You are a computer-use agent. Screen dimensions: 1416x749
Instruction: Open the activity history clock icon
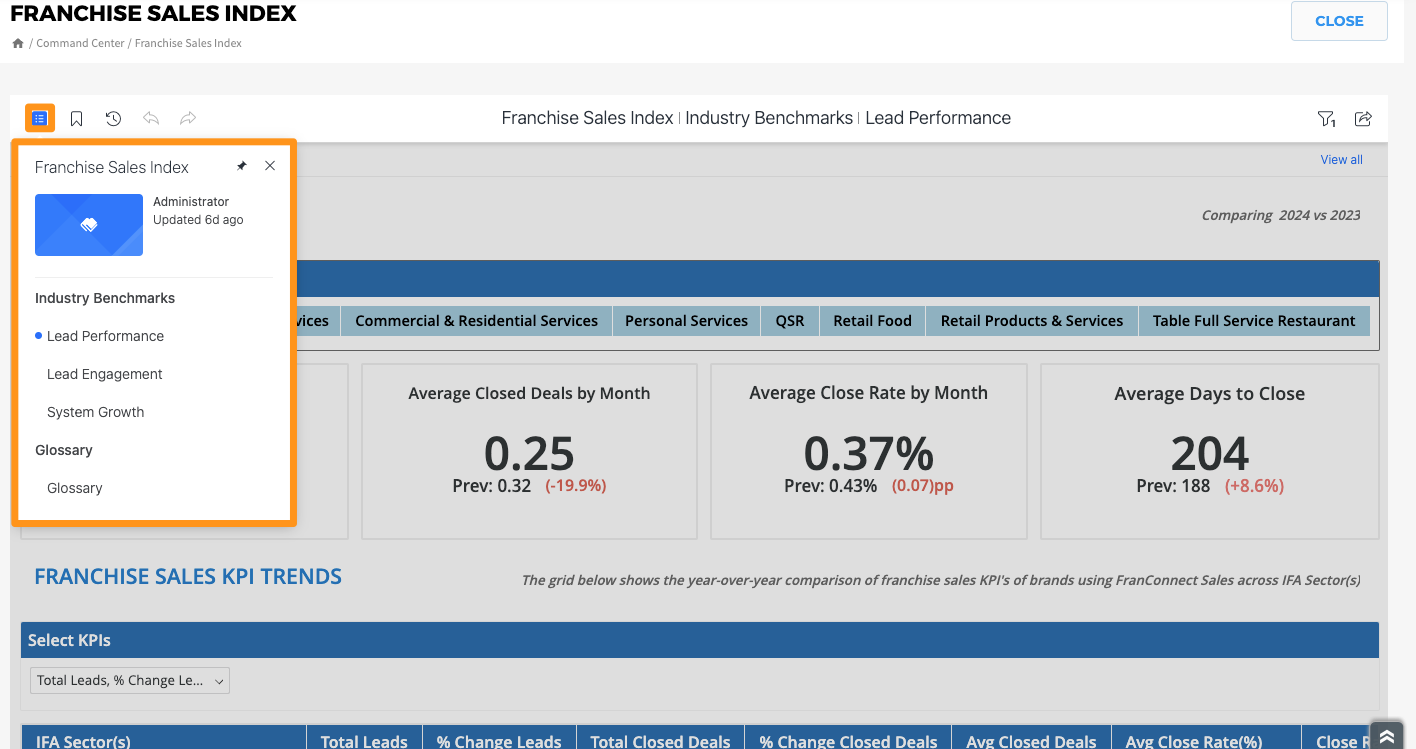pyautogui.click(x=113, y=119)
